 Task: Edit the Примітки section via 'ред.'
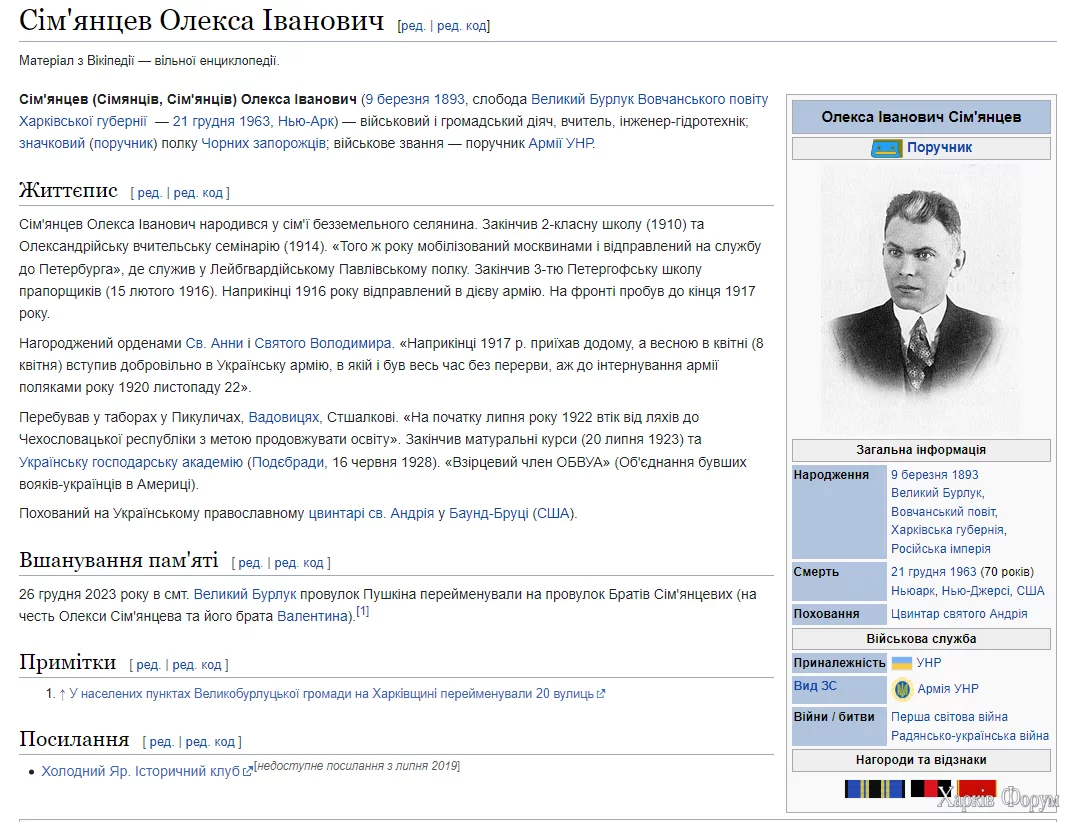148,664
